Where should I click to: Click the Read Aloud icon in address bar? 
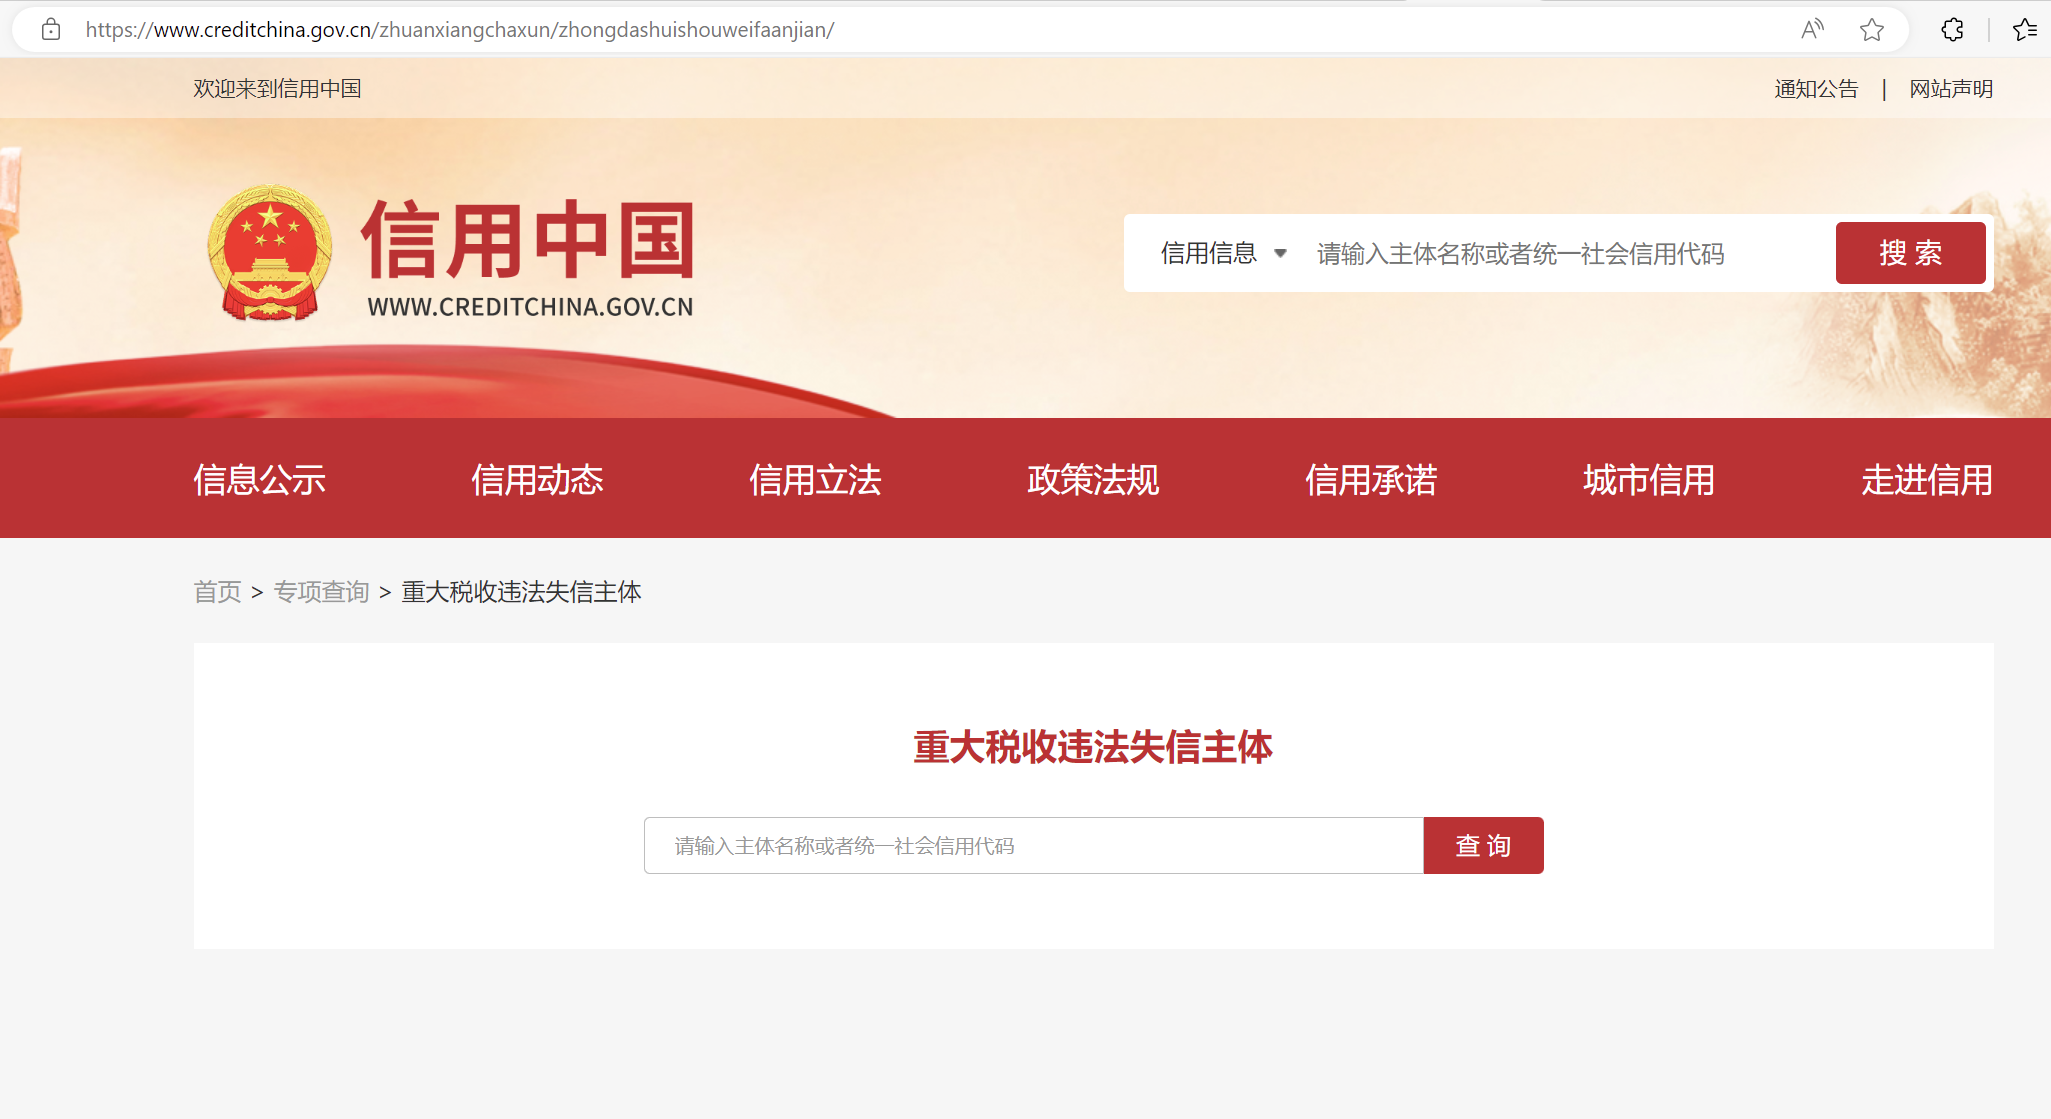[x=1812, y=30]
